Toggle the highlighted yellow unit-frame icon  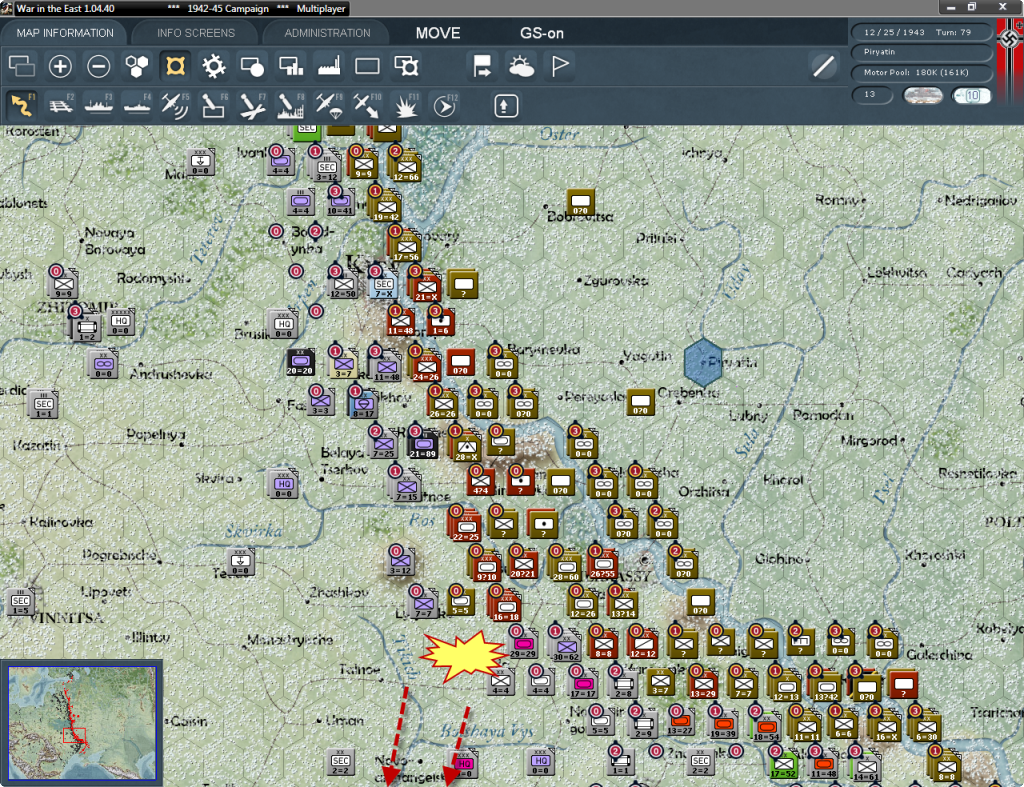pyautogui.click(x=175, y=66)
